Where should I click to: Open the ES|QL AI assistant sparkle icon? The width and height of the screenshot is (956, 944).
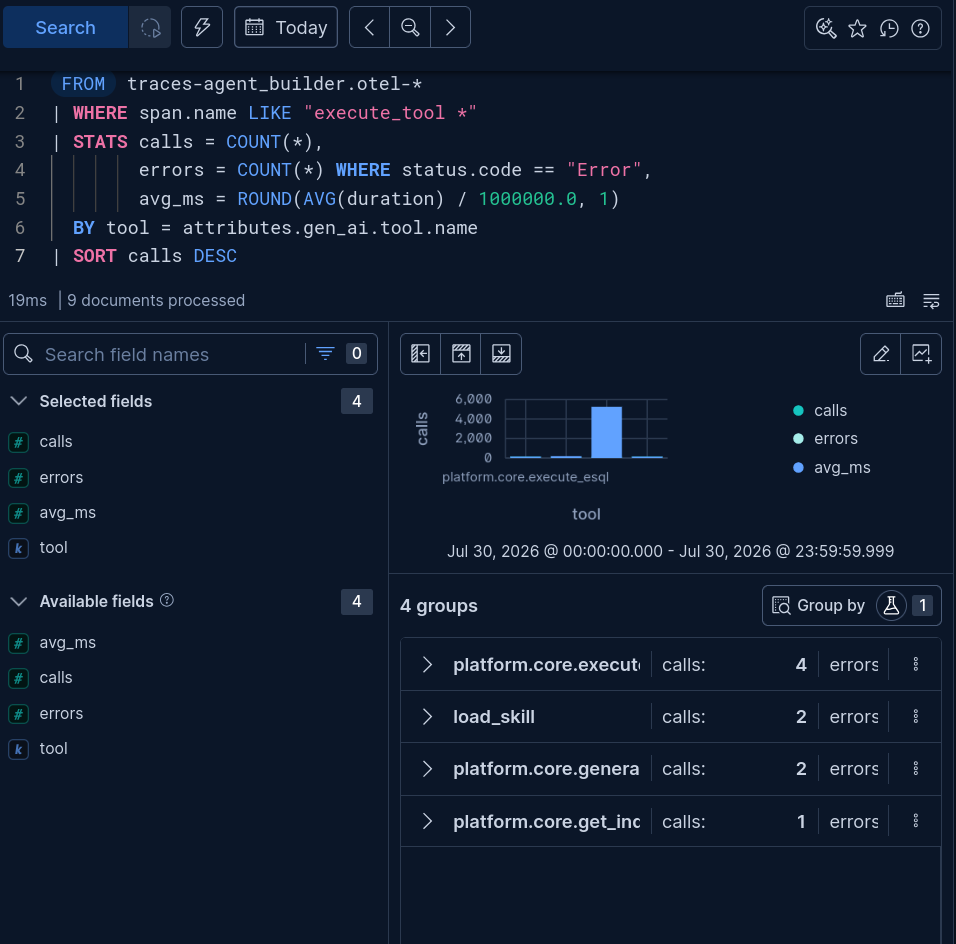(826, 28)
